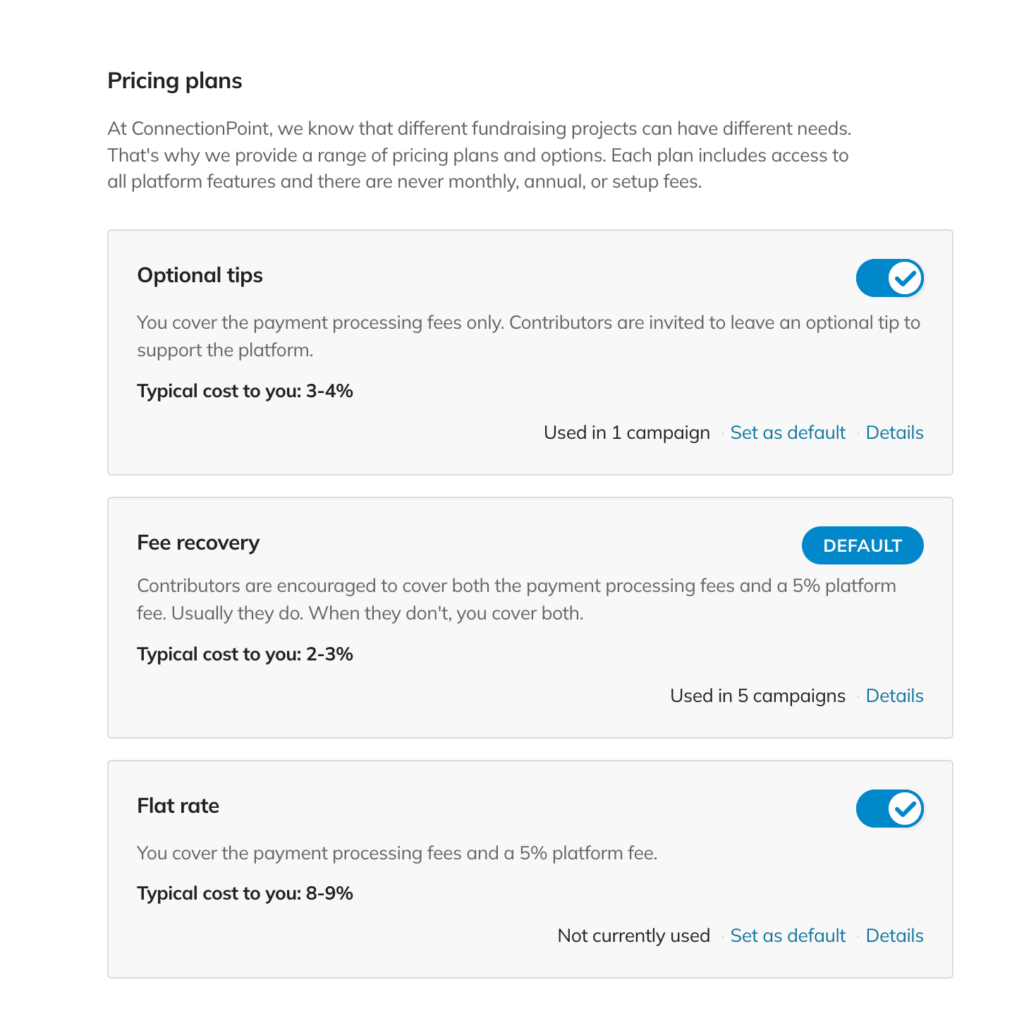Click 'Typical cost to you: 3-4%' text
The width and height of the screenshot is (1024, 1016).
[x=245, y=391]
